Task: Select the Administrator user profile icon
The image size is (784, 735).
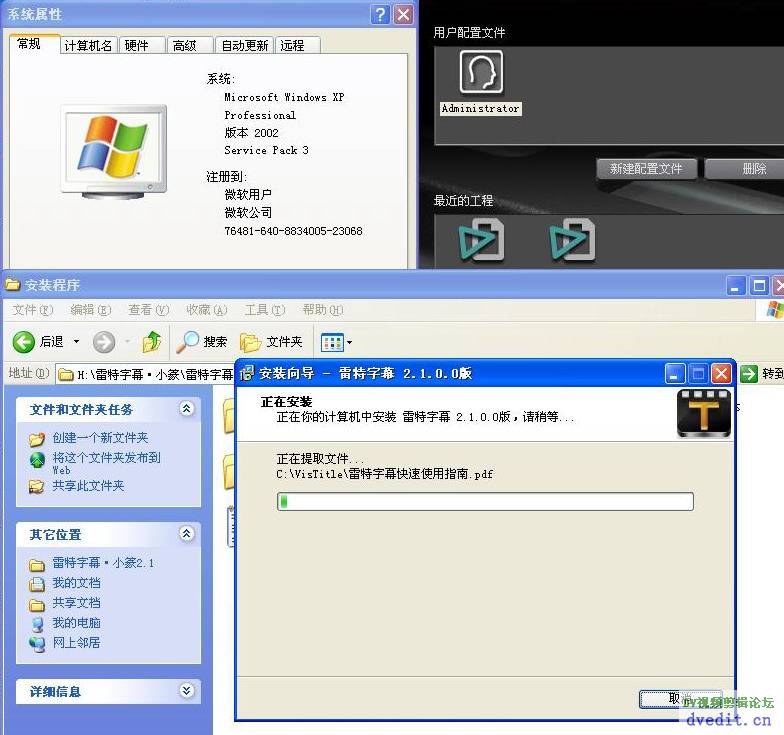Action: pos(481,73)
